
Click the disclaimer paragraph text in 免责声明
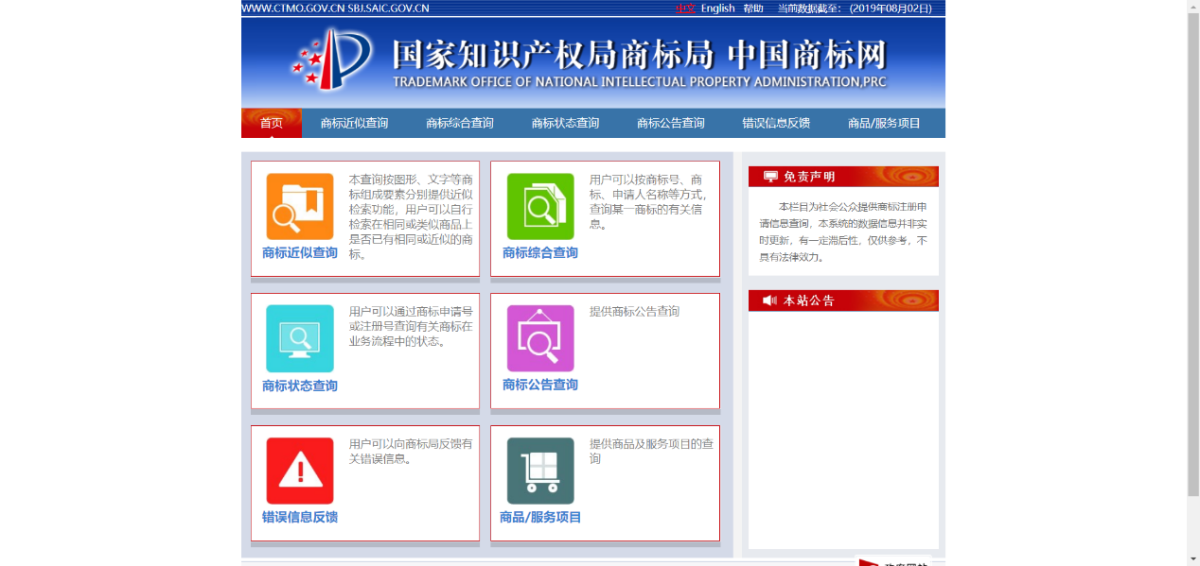(843, 231)
